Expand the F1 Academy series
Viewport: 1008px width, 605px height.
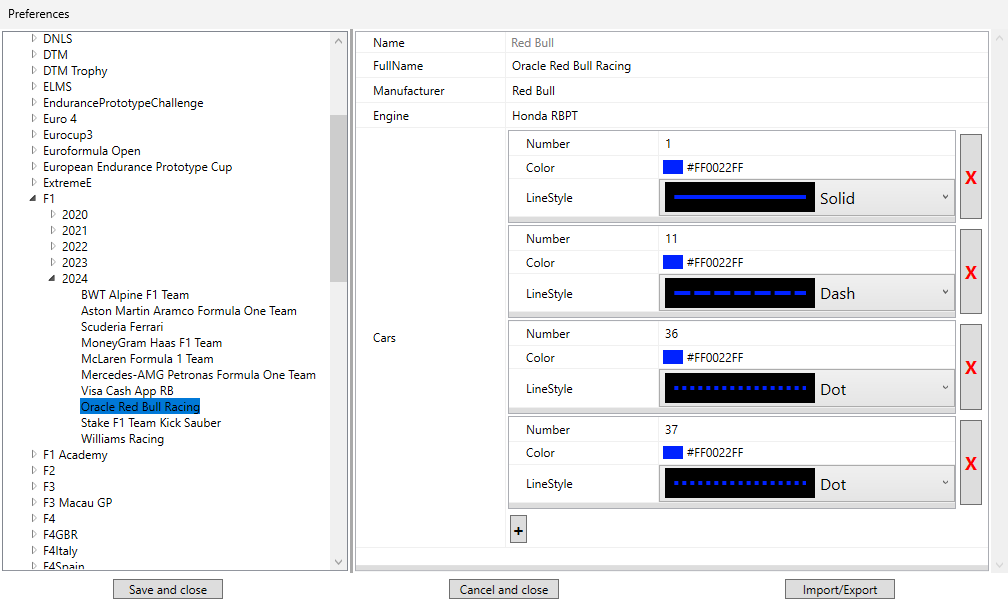click(x=34, y=455)
